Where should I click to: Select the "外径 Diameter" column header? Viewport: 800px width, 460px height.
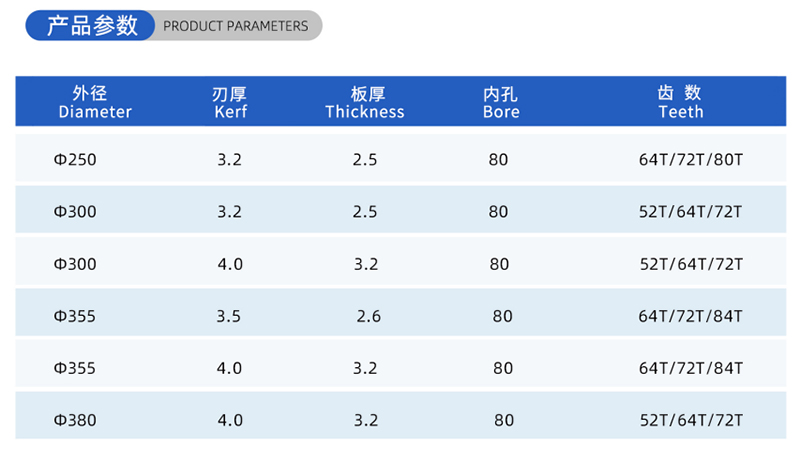pos(95,102)
